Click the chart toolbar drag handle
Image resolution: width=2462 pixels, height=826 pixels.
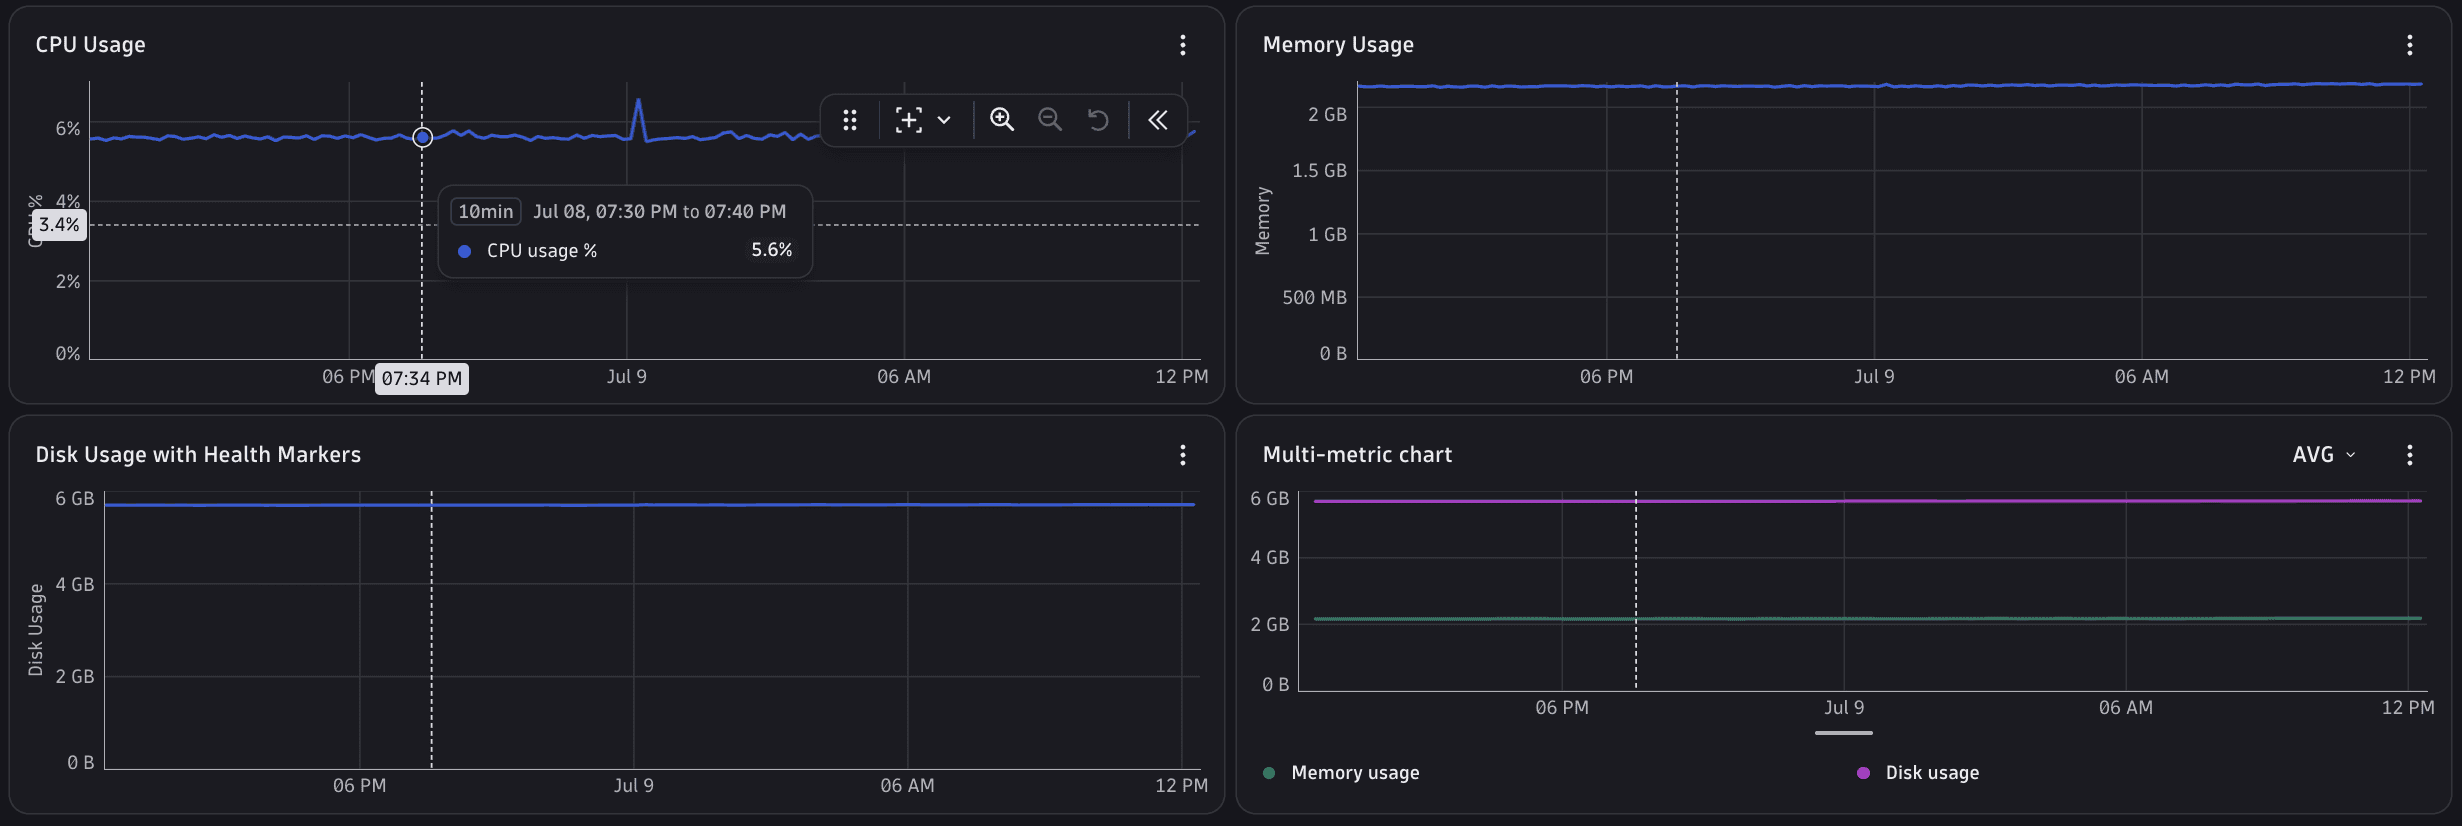[x=849, y=120]
